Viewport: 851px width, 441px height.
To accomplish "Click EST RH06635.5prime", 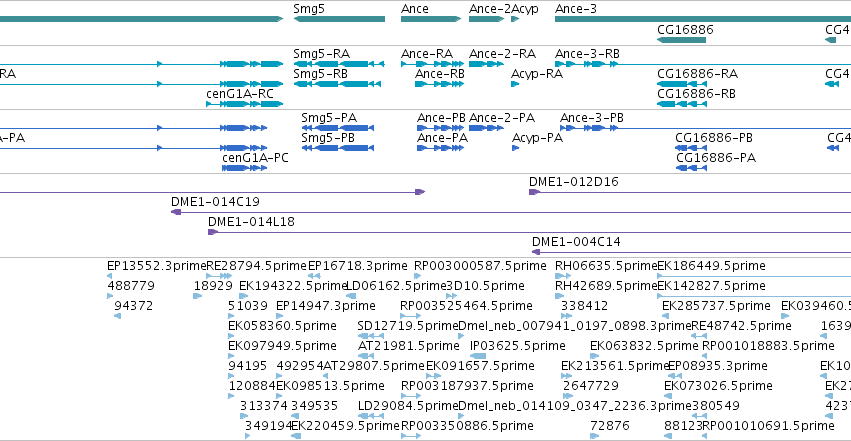I will point(606,266).
